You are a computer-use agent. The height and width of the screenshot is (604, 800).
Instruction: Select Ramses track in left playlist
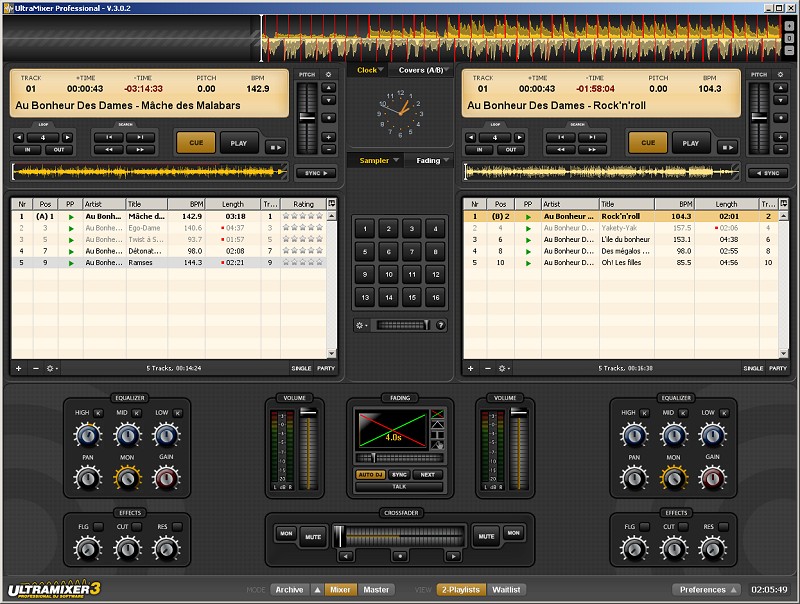coord(169,263)
